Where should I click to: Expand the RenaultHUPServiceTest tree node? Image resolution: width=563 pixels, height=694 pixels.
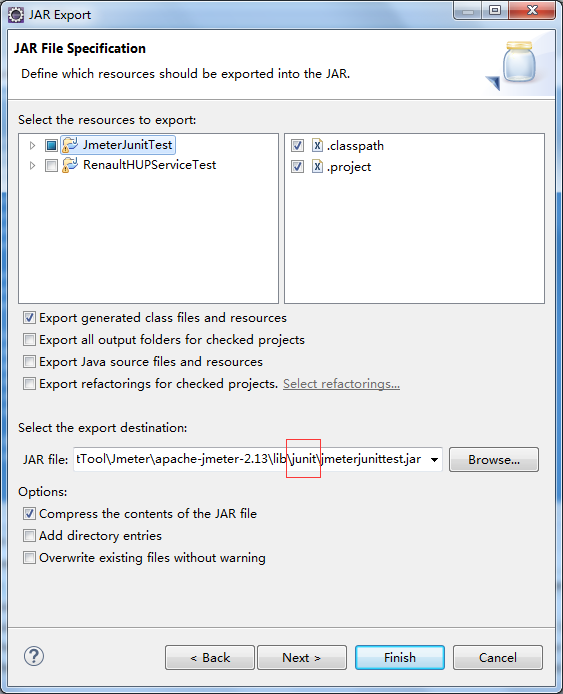[x=32, y=166]
